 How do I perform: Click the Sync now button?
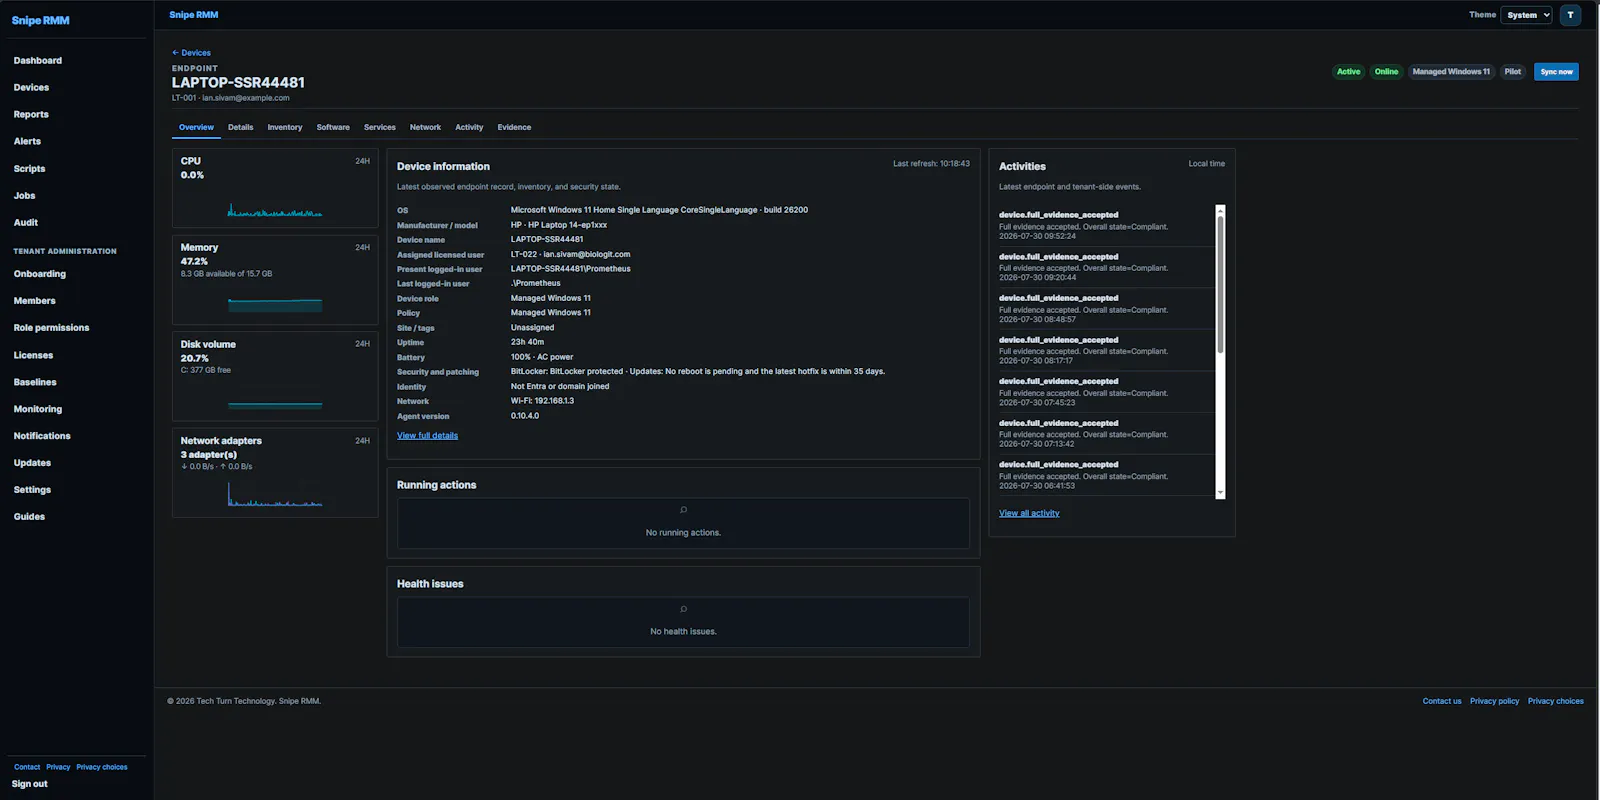[x=1556, y=72]
